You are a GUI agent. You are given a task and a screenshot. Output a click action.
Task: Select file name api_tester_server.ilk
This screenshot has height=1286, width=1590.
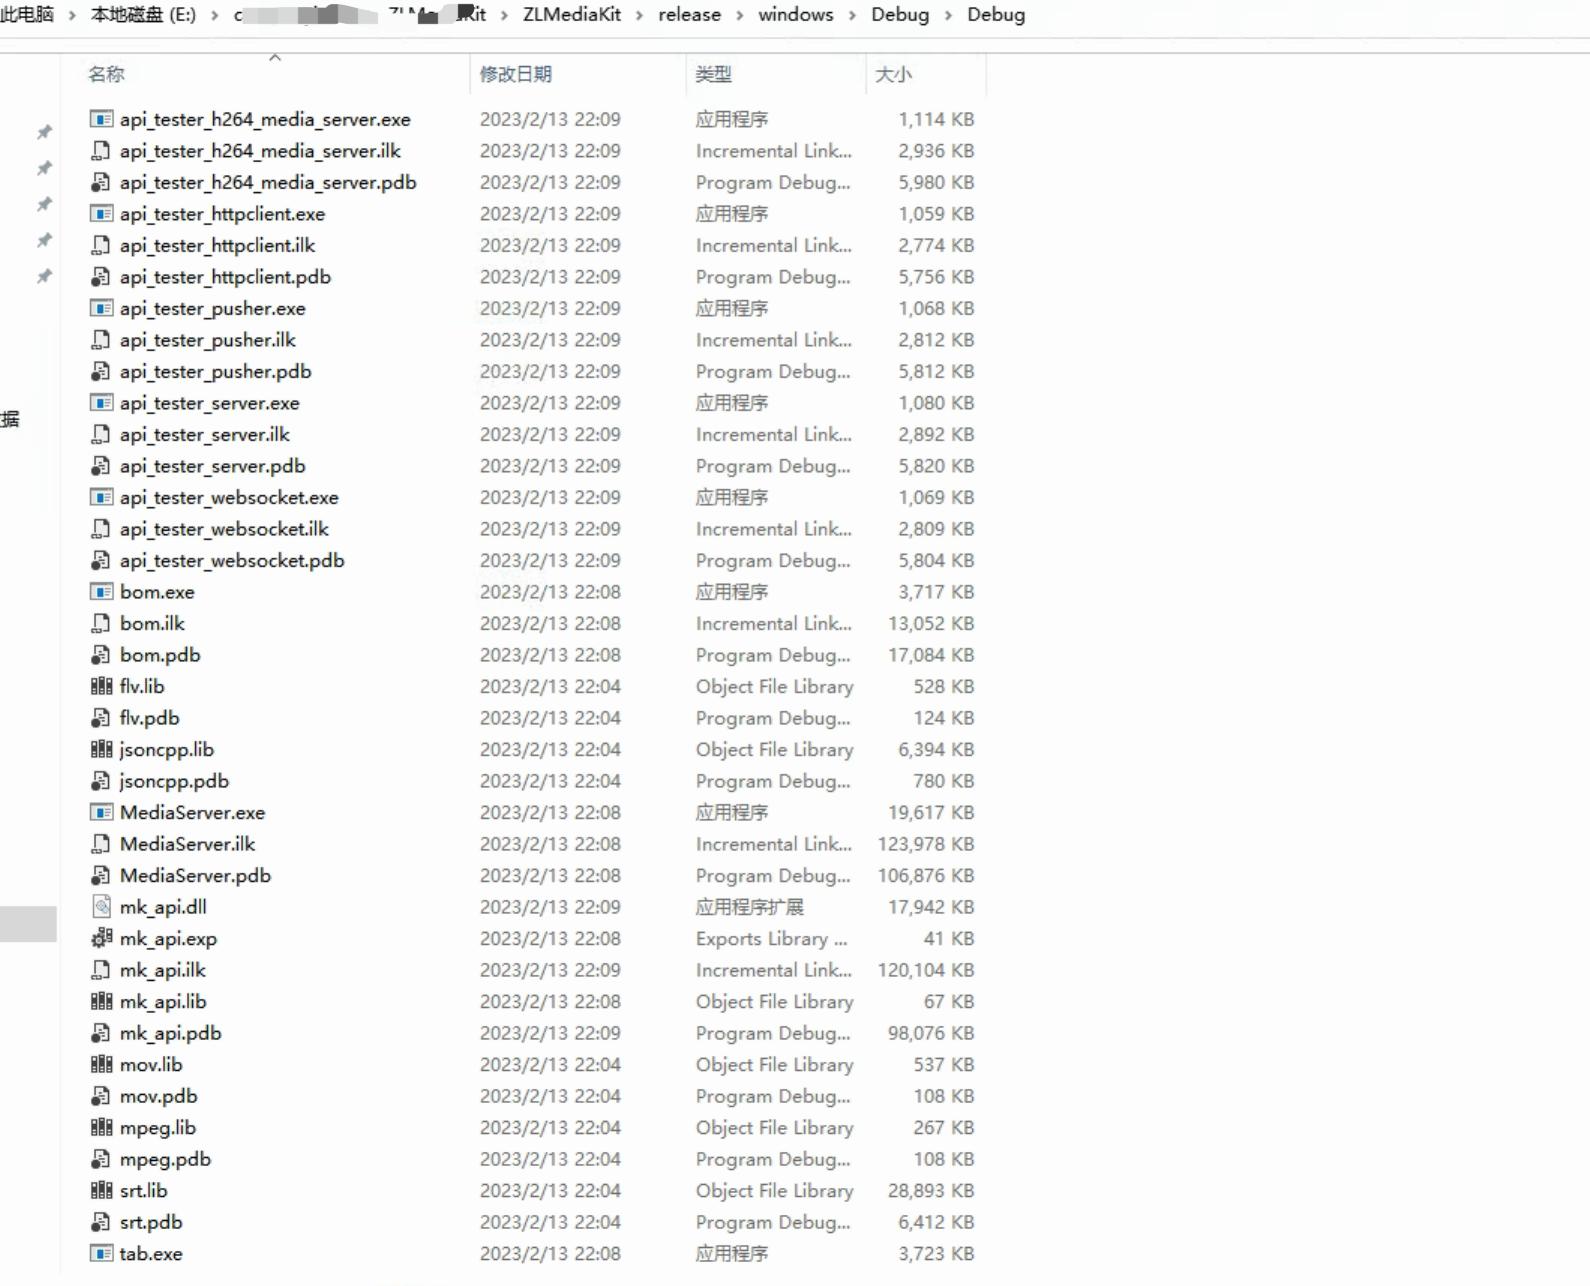205,434
